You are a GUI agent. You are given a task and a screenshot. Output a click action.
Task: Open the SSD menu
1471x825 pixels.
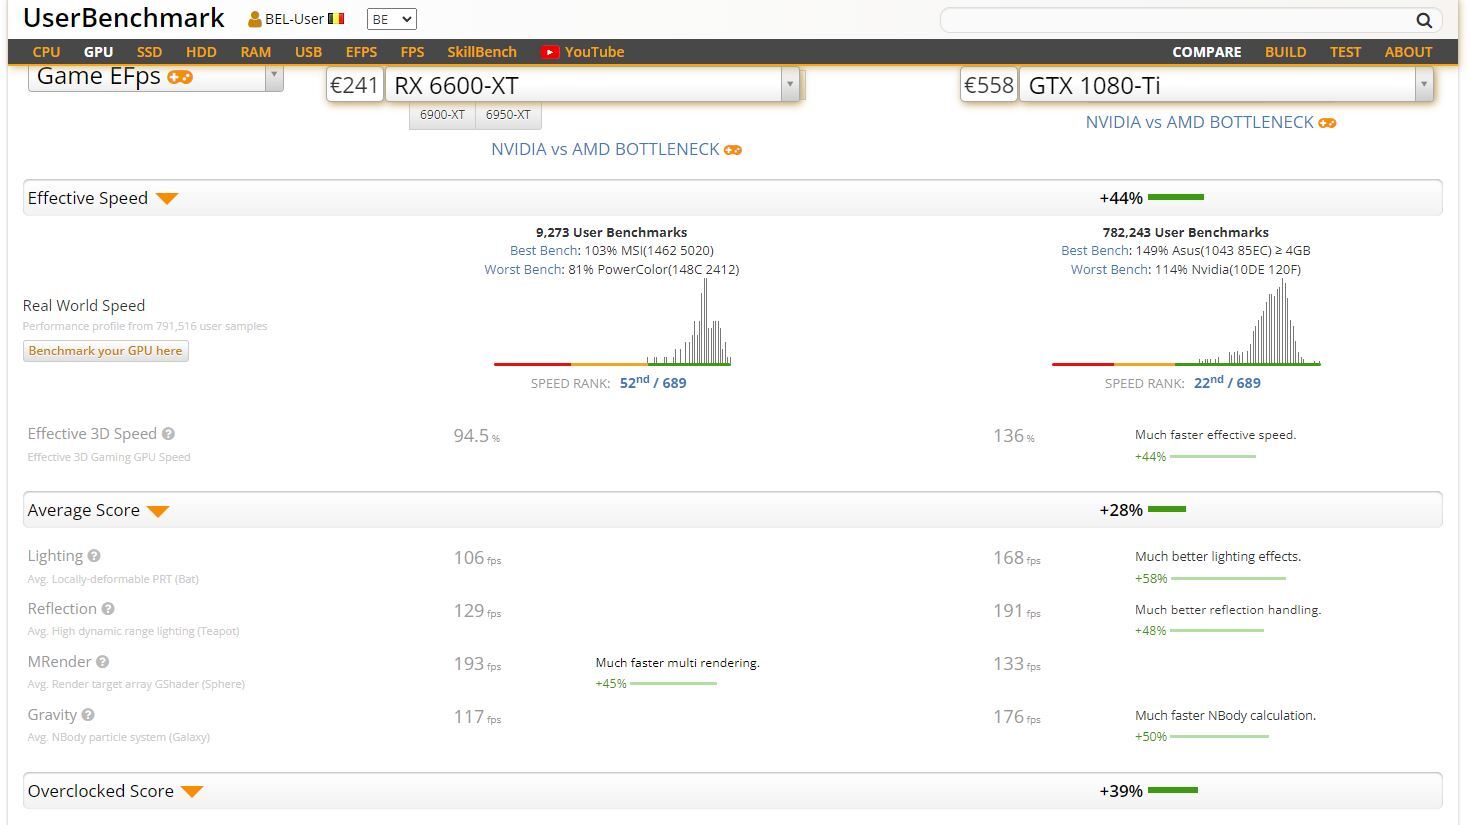[149, 52]
